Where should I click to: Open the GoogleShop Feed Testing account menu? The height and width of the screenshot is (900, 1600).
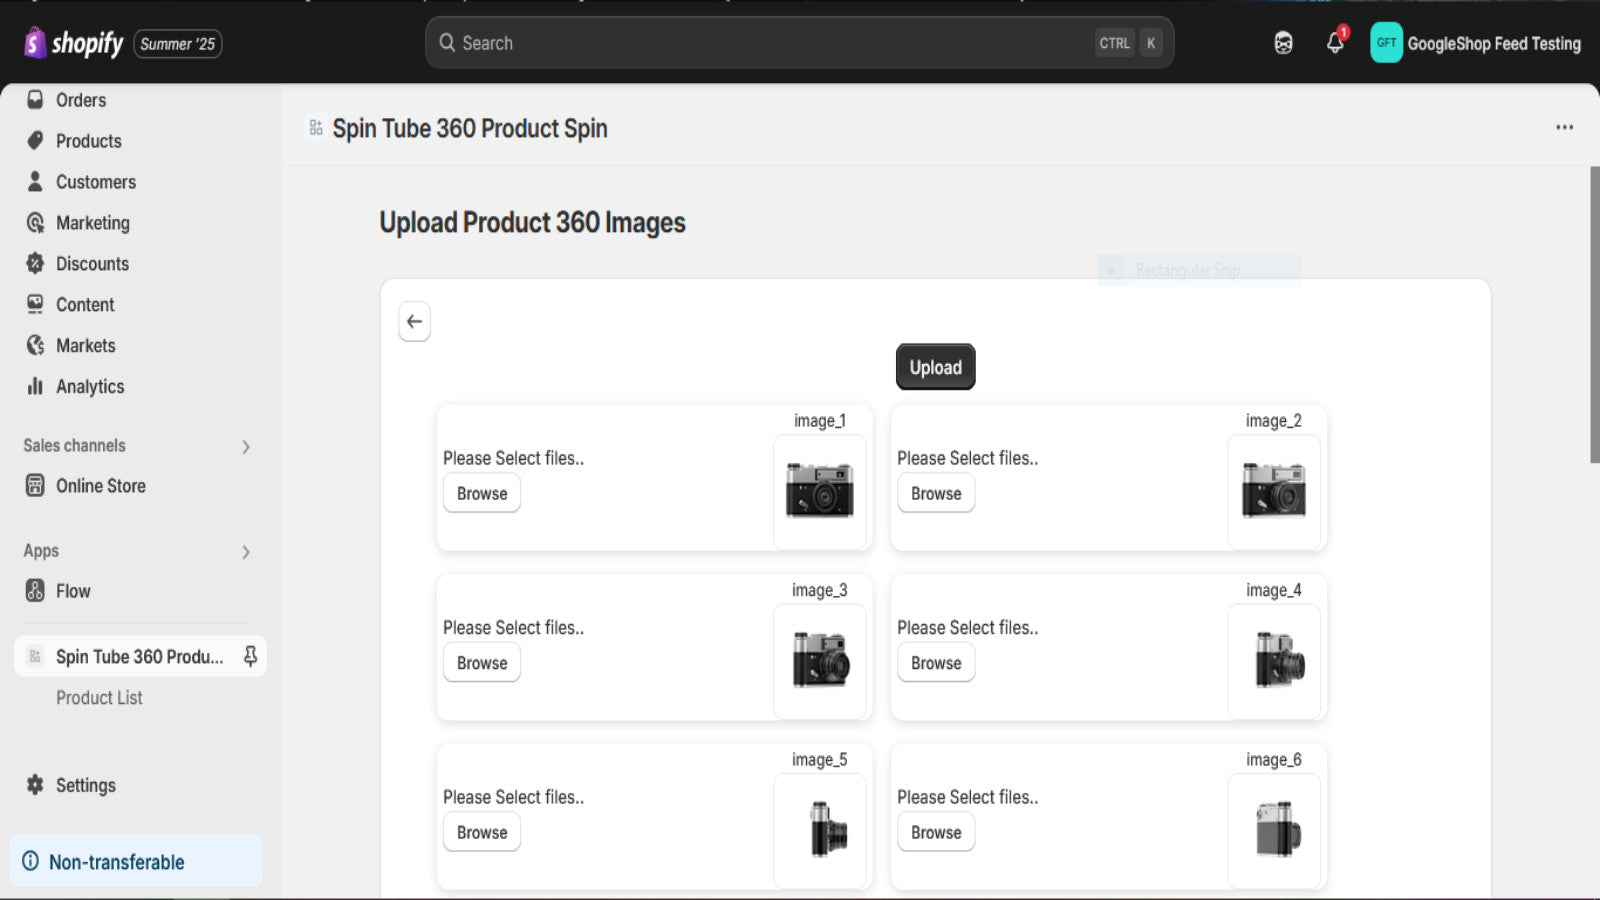[1476, 43]
